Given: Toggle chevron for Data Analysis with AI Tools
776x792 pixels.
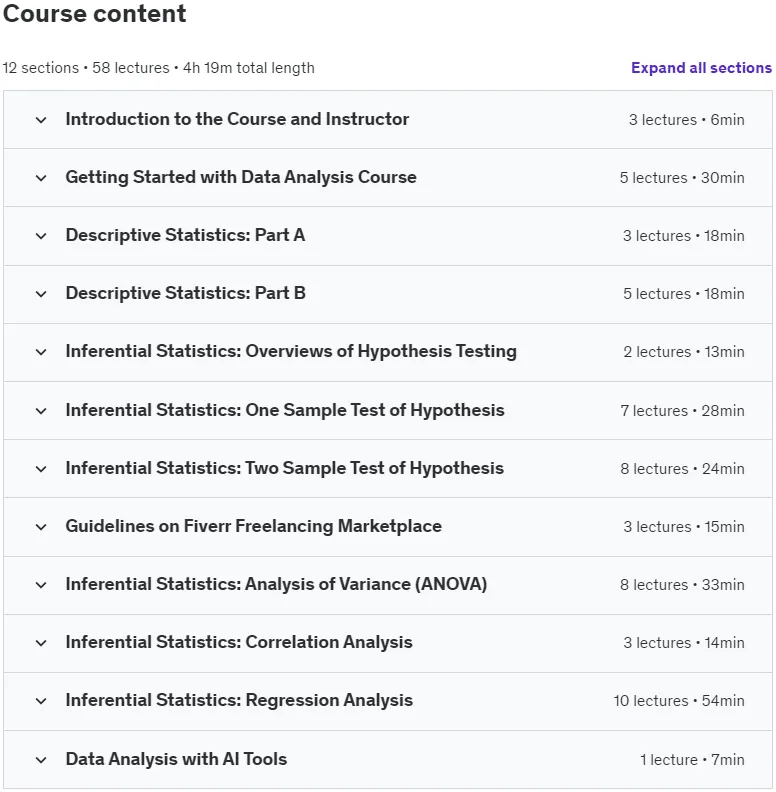Looking at the screenshot, I should tap(41, 760).
